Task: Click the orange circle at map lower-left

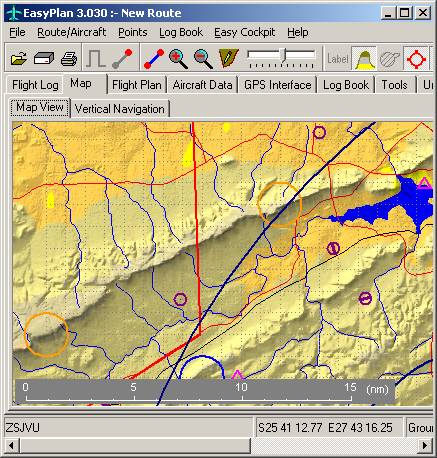Action: click(46, 334)
